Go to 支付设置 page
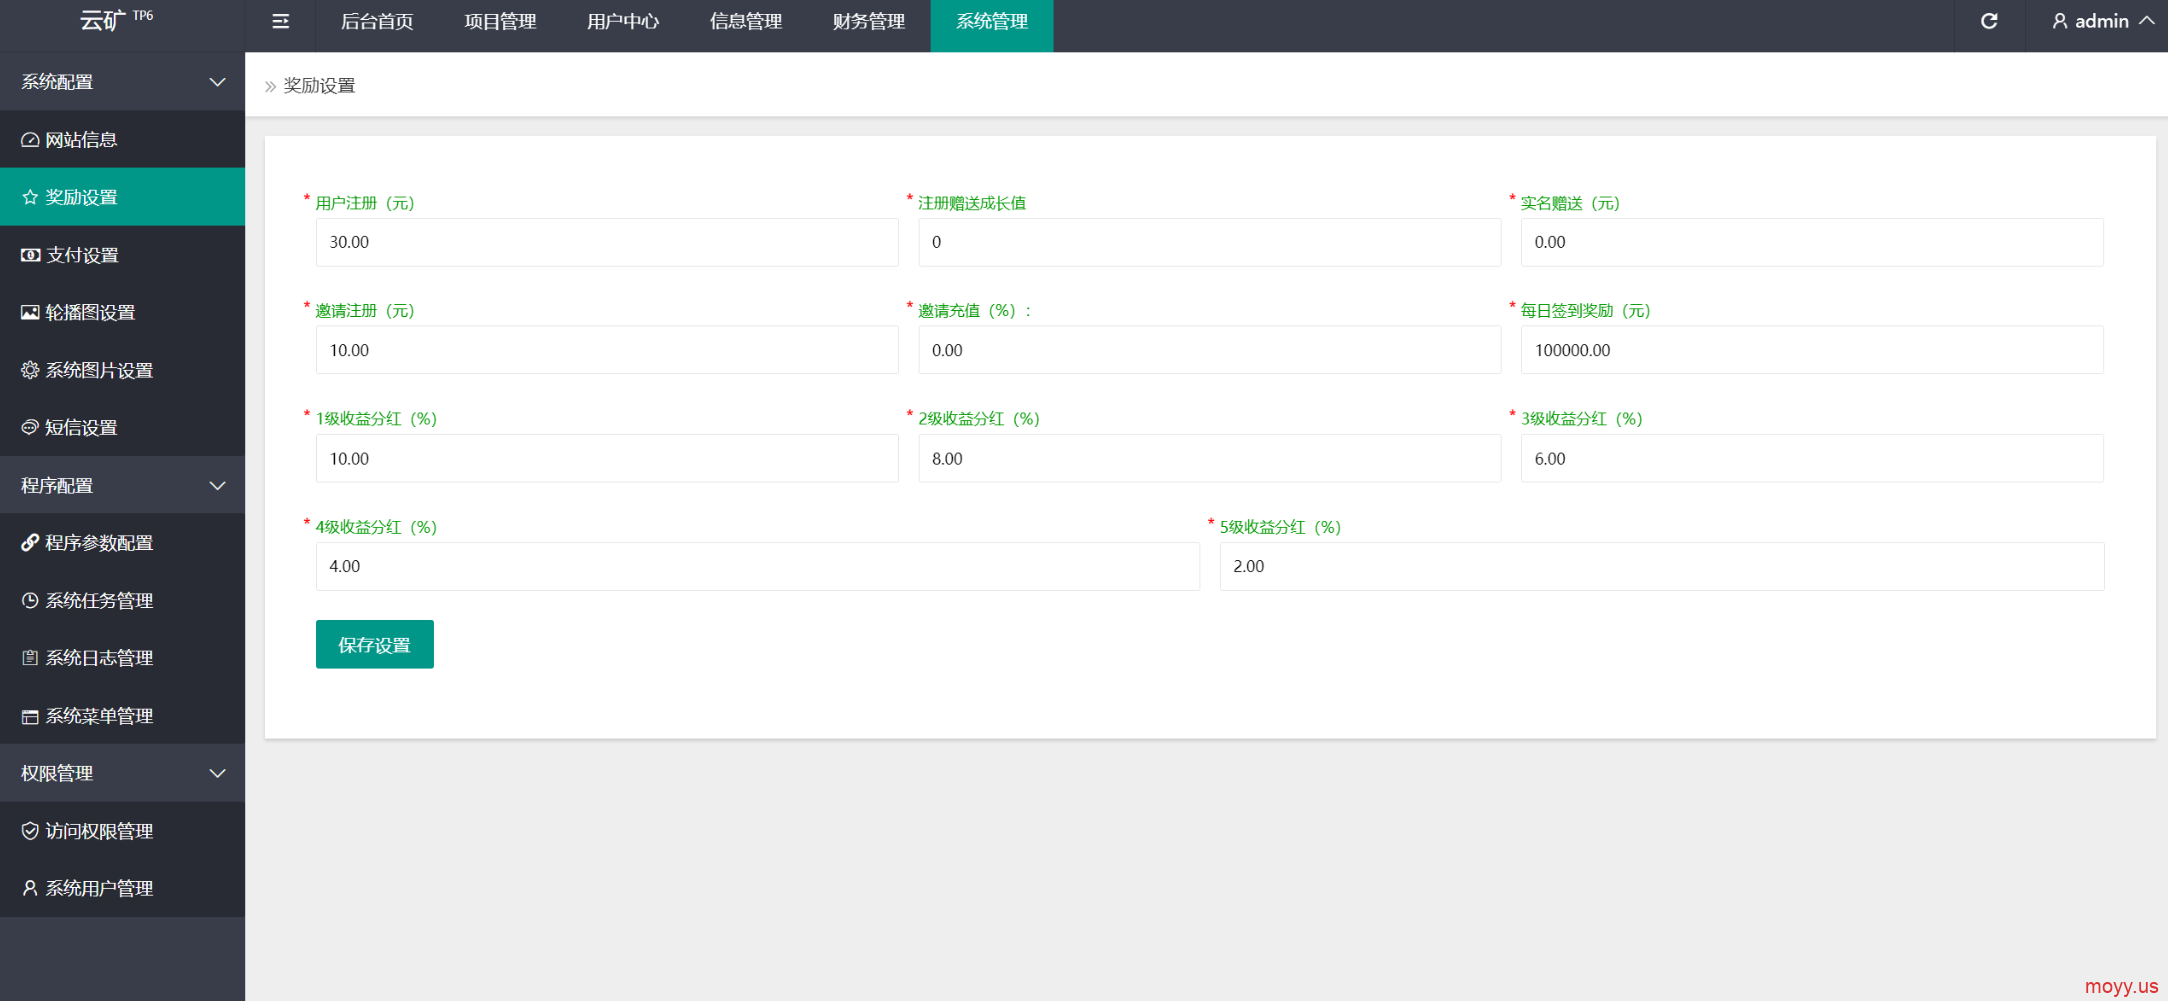2168x1001 pixels. click(122, 255)
